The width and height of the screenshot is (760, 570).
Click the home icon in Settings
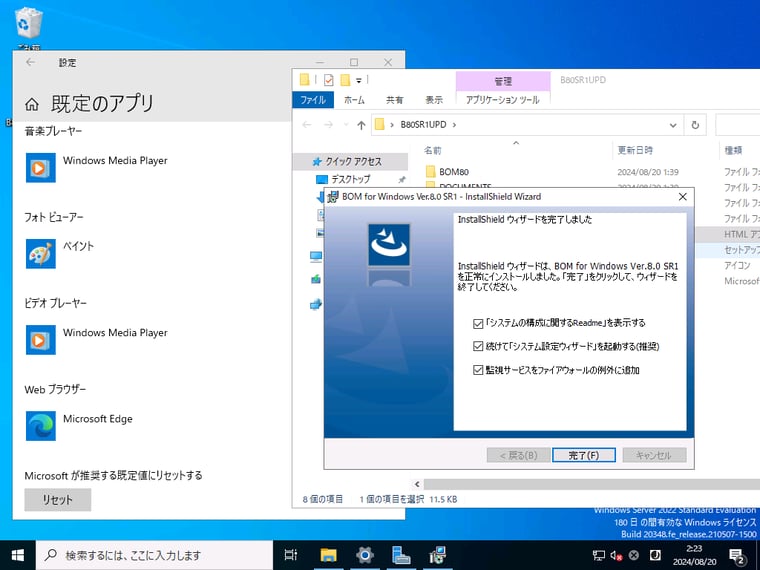point(32,104)
